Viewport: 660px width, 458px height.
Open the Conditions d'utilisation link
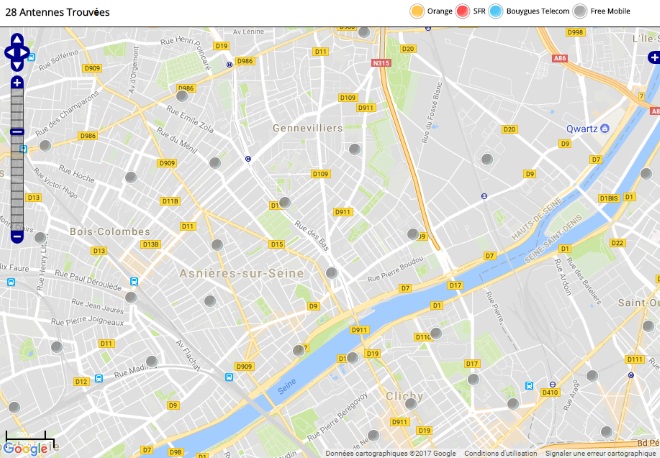pyautogui.click(x=500, y=453)
